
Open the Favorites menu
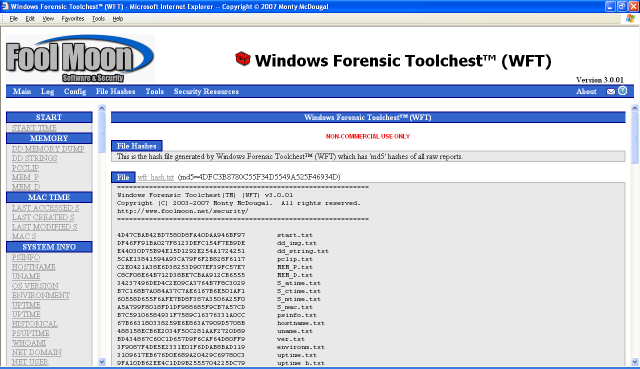coord(73,19)
